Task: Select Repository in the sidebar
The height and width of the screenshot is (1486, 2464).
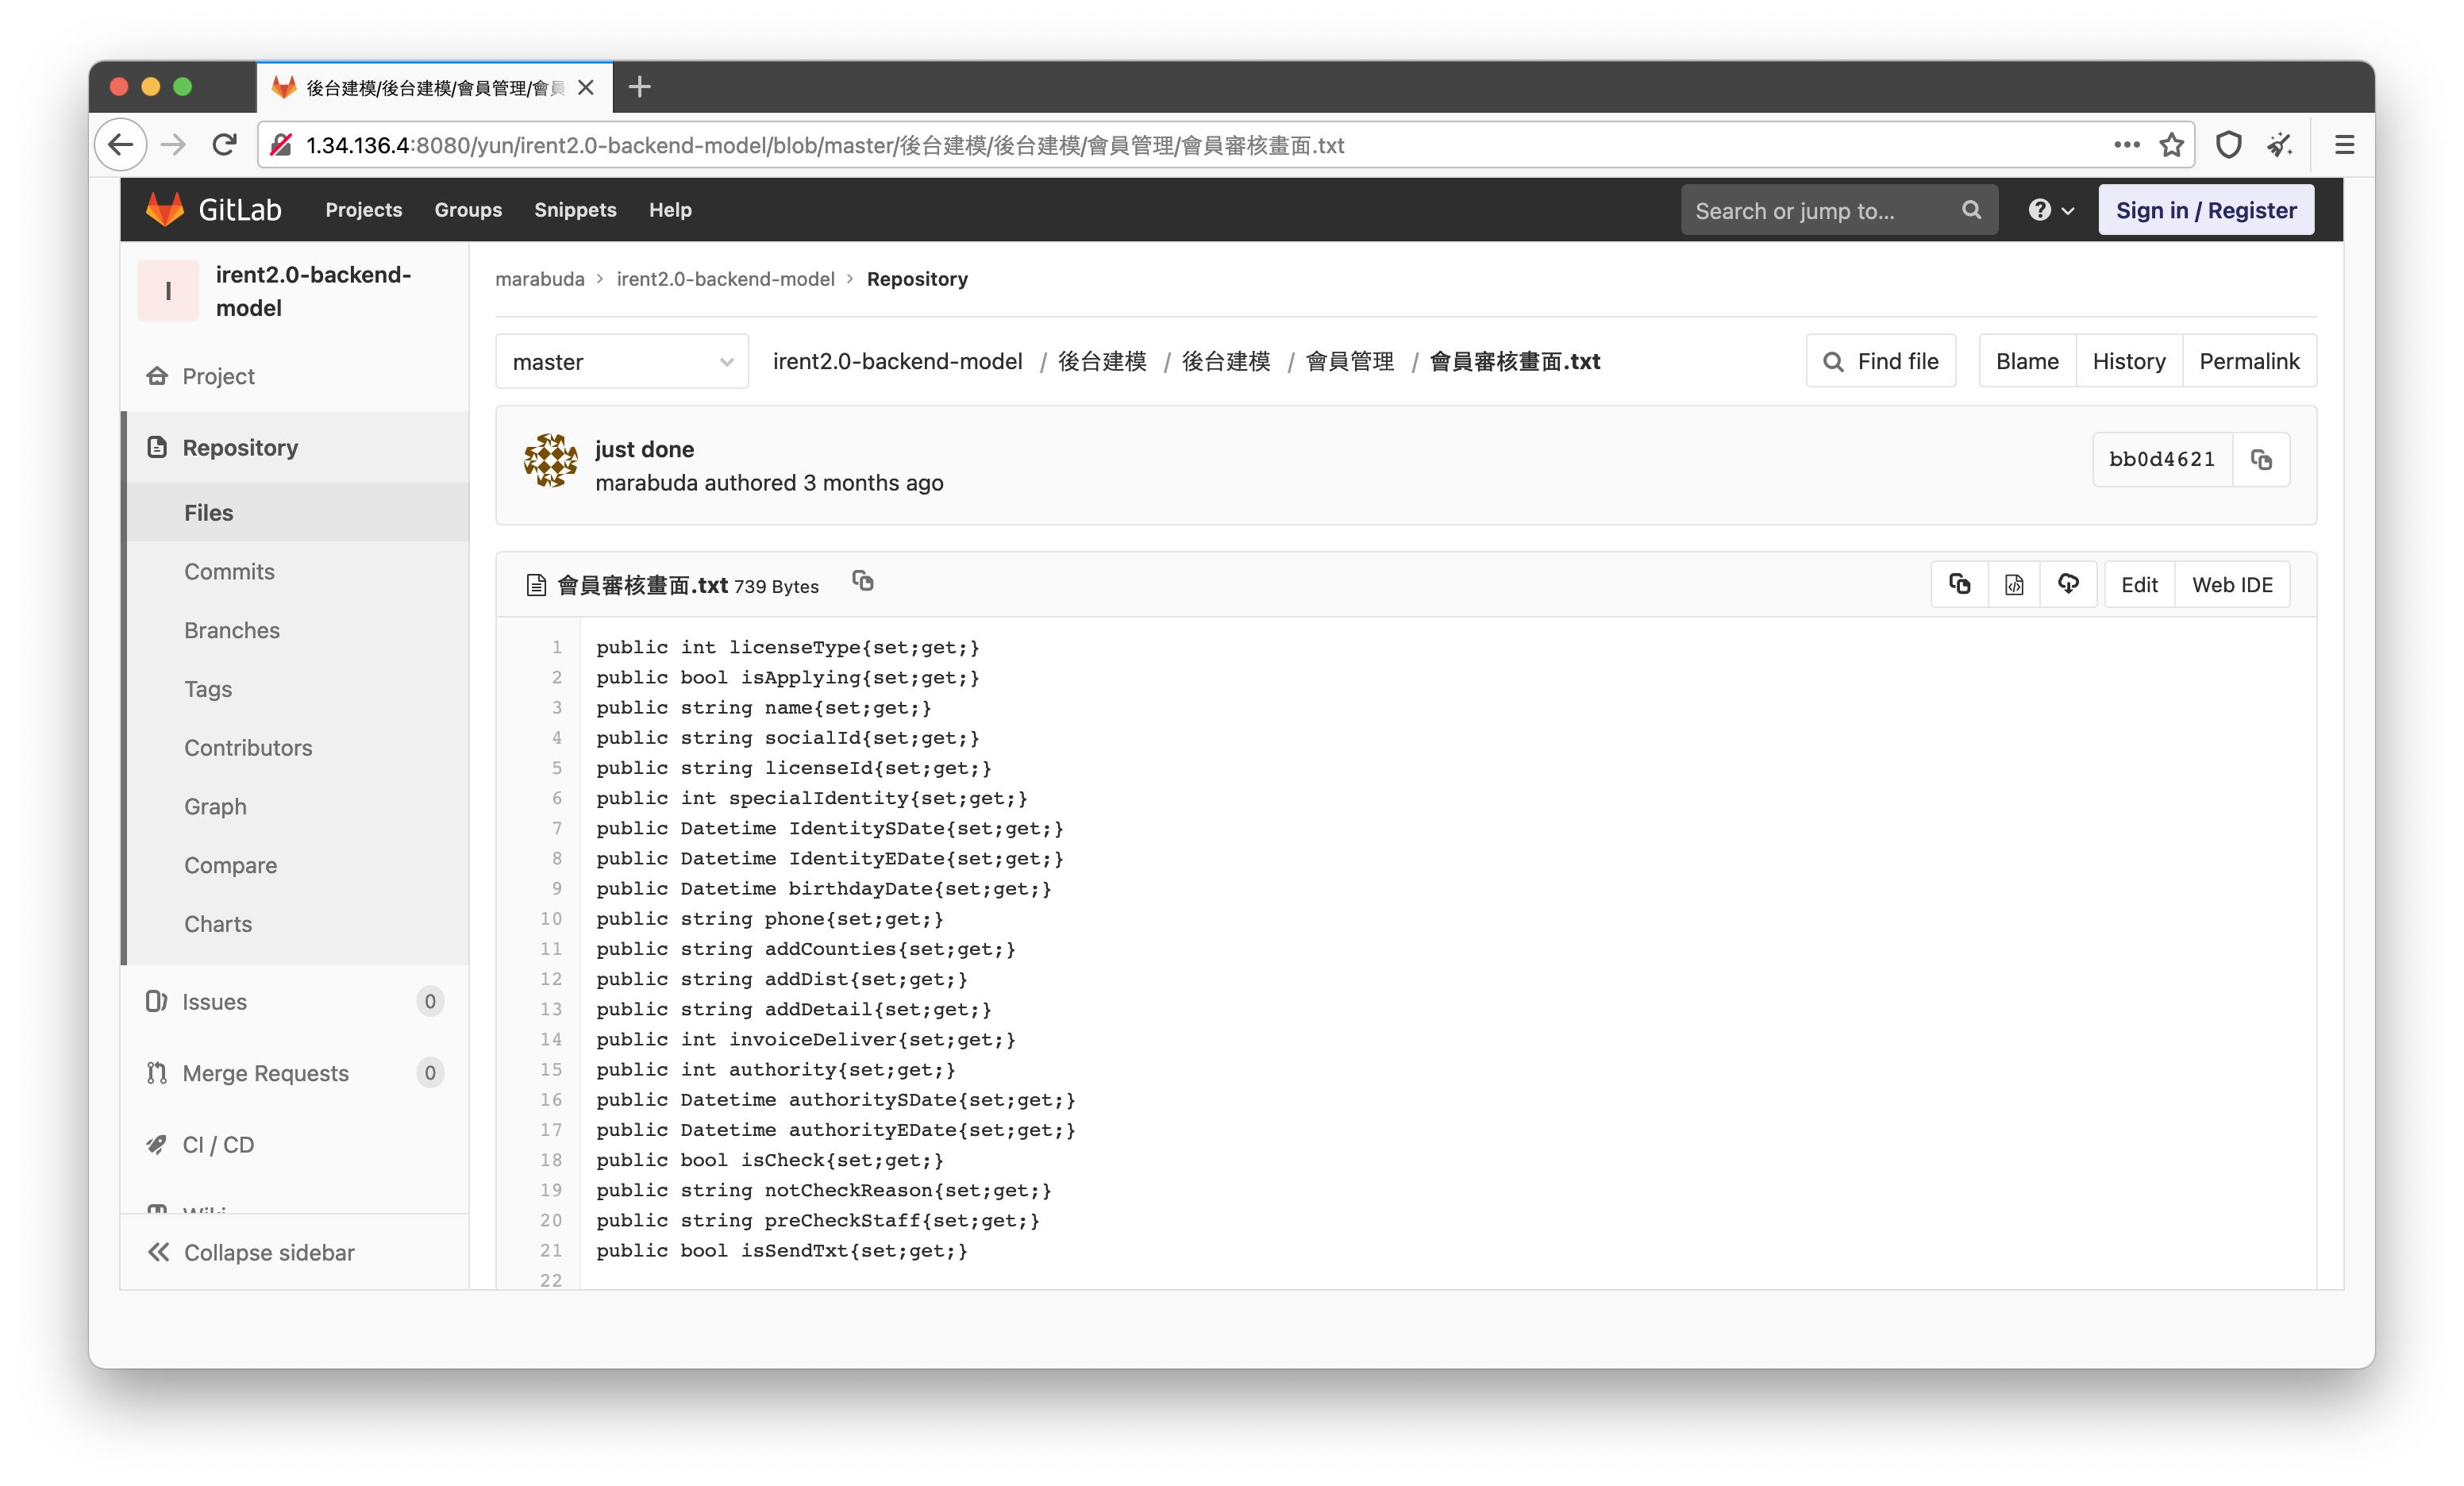Action: pos(295,448)
